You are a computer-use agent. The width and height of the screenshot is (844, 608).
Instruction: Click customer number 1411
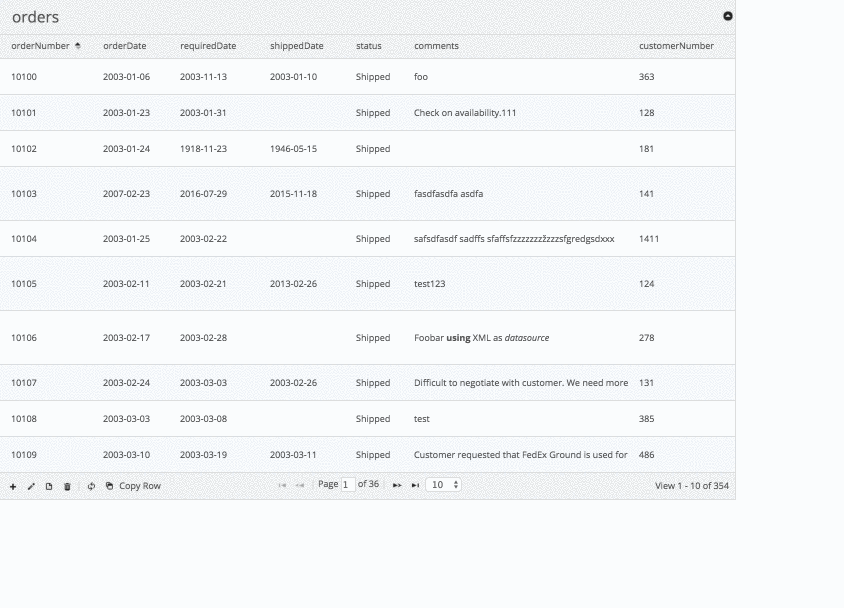(649, 239)
